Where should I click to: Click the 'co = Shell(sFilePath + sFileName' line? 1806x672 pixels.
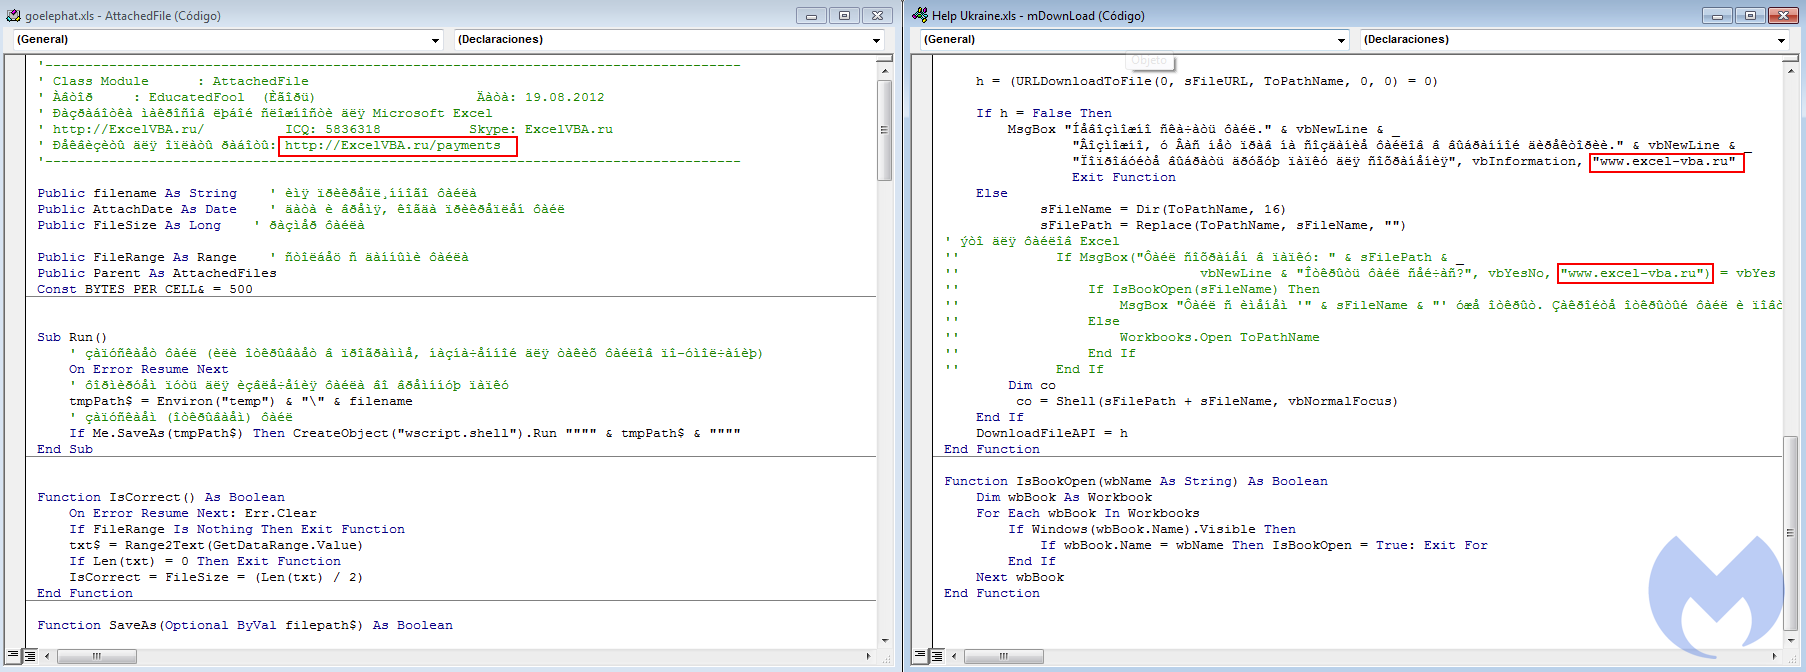tap(1207, 401)
